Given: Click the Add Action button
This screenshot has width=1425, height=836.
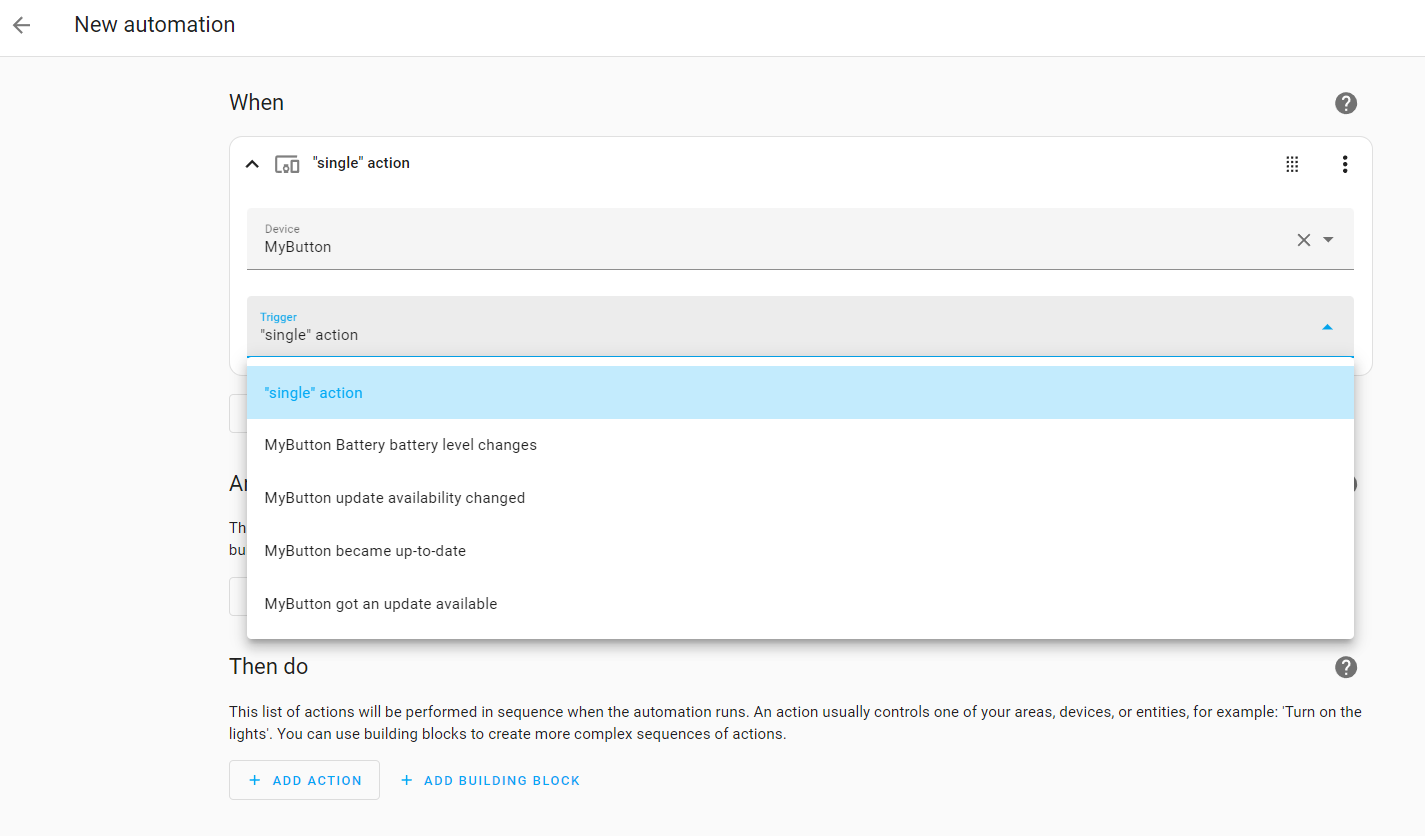Looking at the screenshot, I should coord(304,780).
